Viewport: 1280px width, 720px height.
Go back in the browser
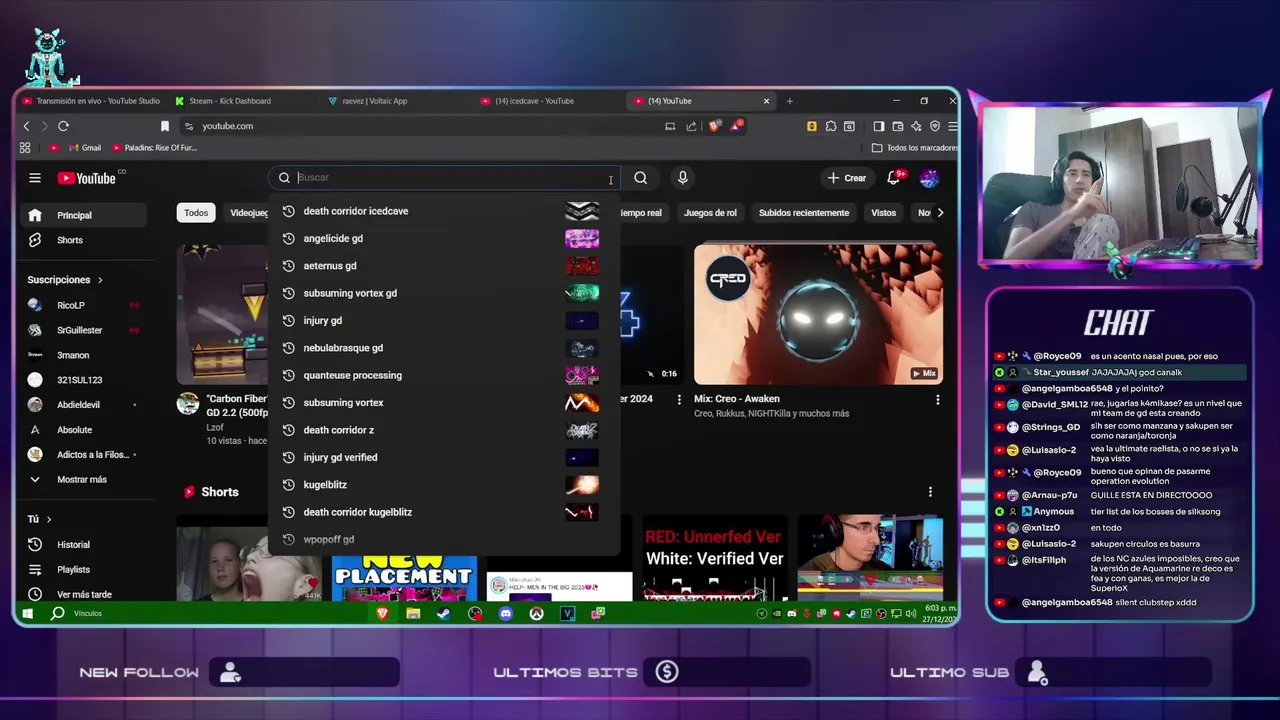(x=27, y=126)
